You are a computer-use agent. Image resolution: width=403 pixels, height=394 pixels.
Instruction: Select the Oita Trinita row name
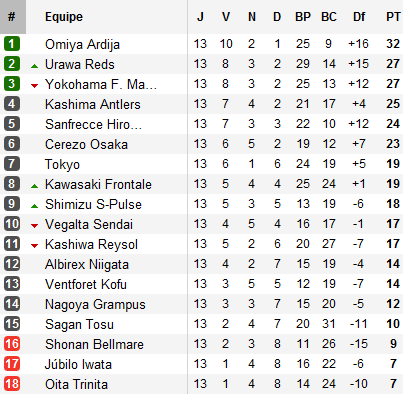tap(76, 384)
